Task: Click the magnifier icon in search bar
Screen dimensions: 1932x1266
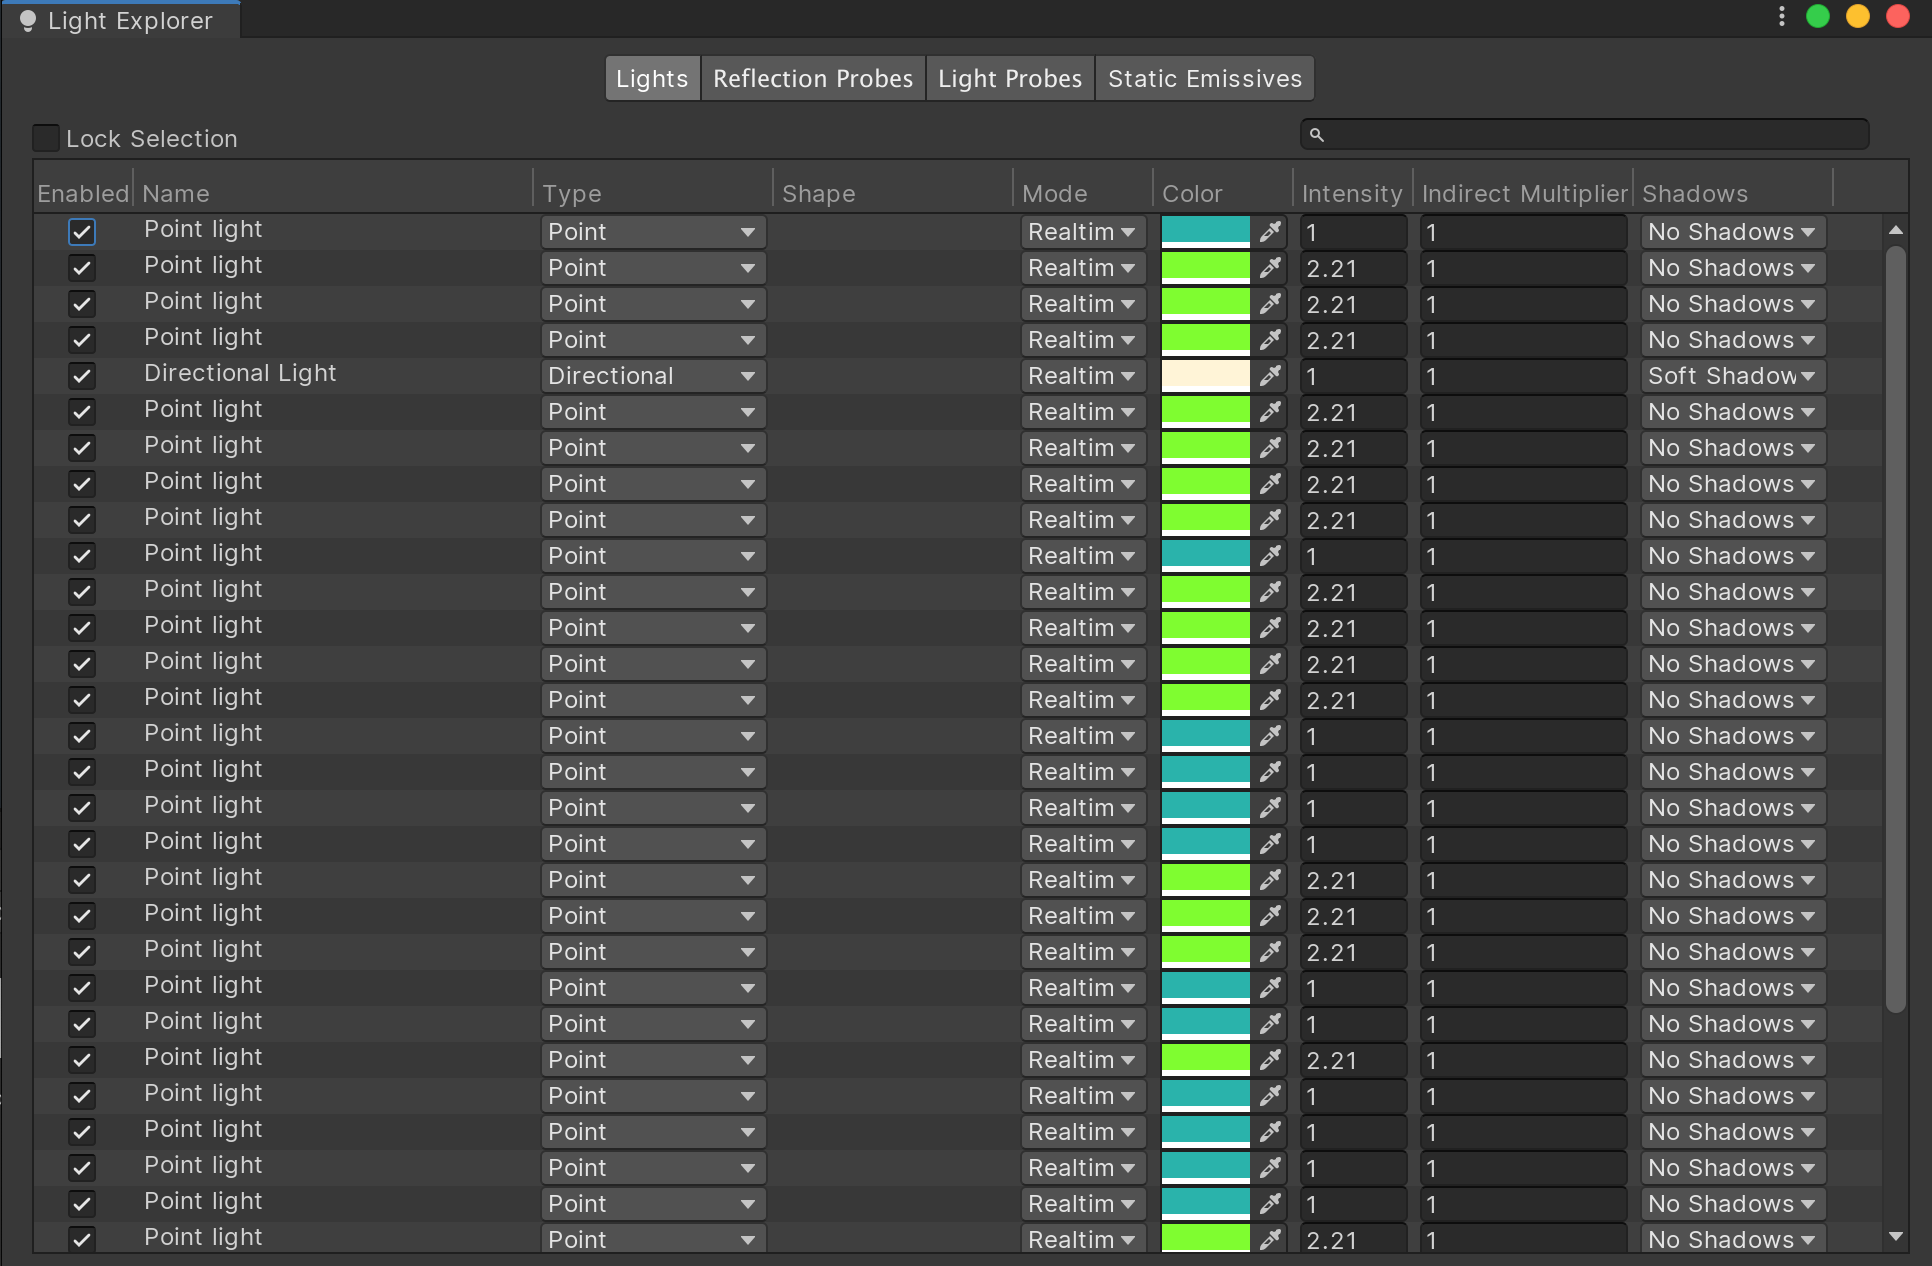Action: [1317, 135]
